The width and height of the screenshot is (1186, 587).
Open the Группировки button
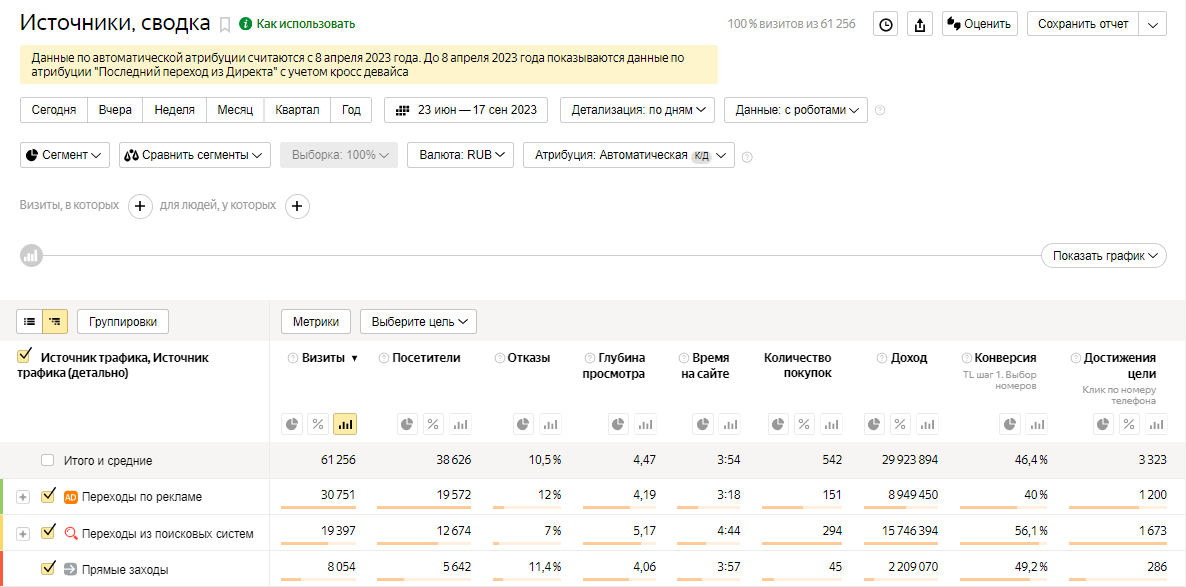[x=123, y=321]
